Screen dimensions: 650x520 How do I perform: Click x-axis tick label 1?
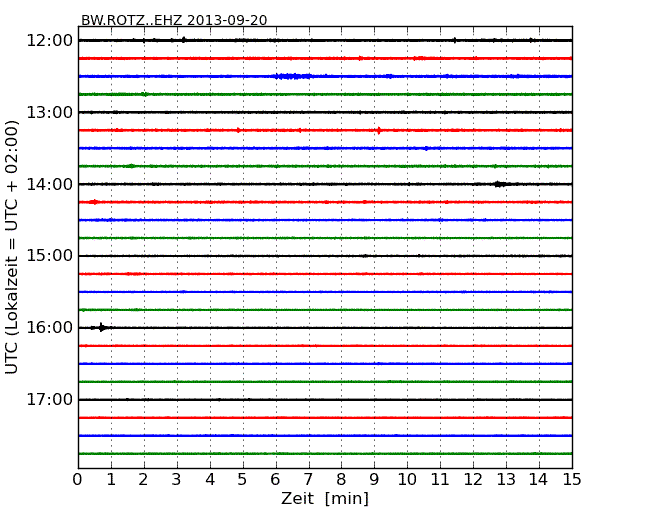[x=111, y=480]
